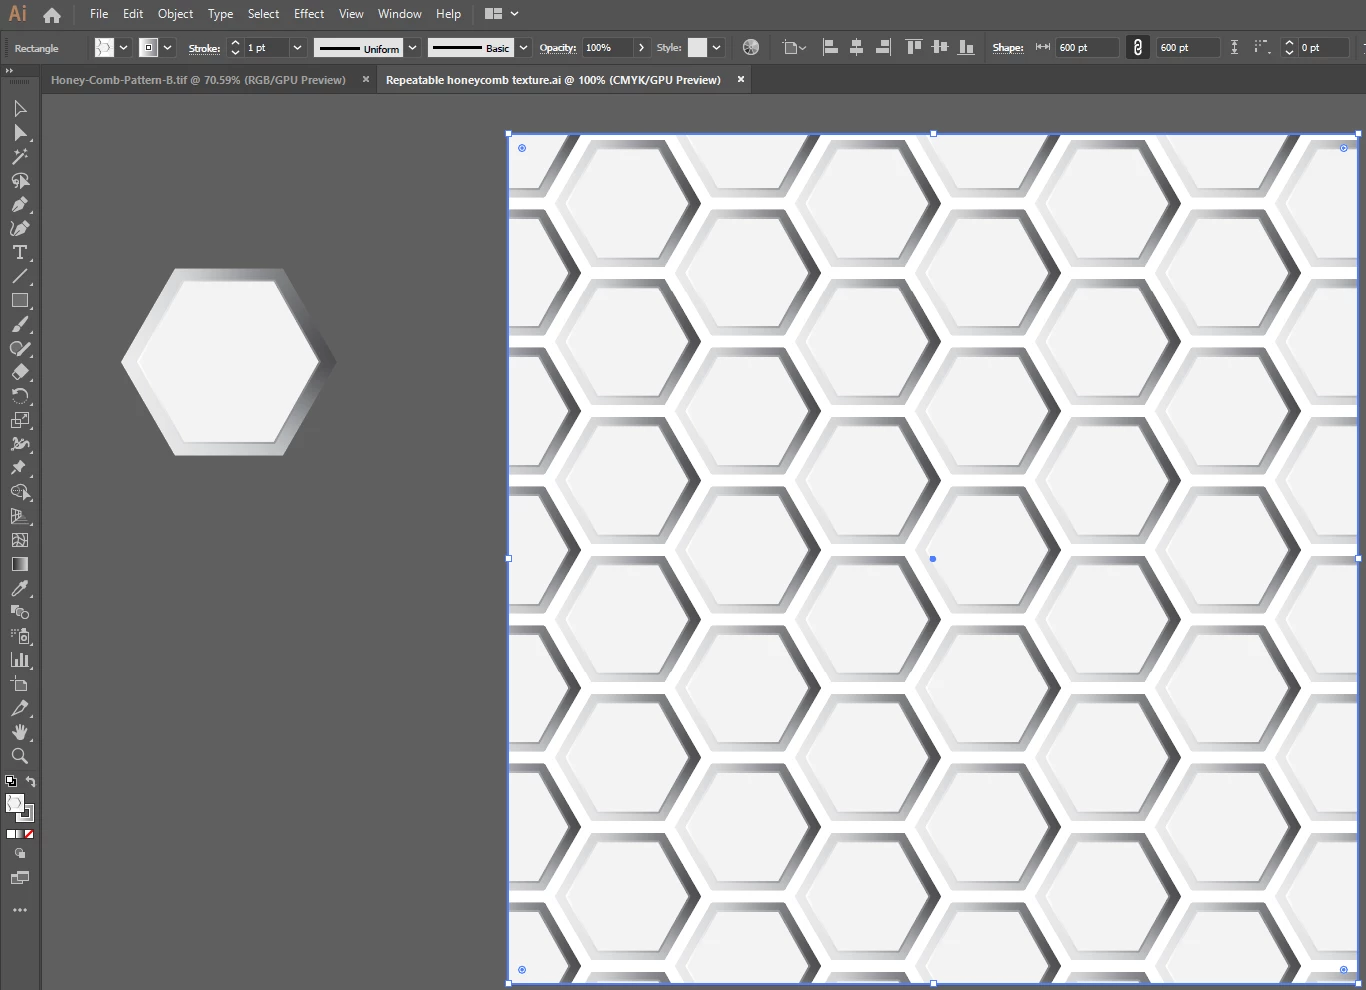Image resolution: width=1366 pixels, height=990 pixels.
Task: Open the Effect menu
Action: coord(309,14)
